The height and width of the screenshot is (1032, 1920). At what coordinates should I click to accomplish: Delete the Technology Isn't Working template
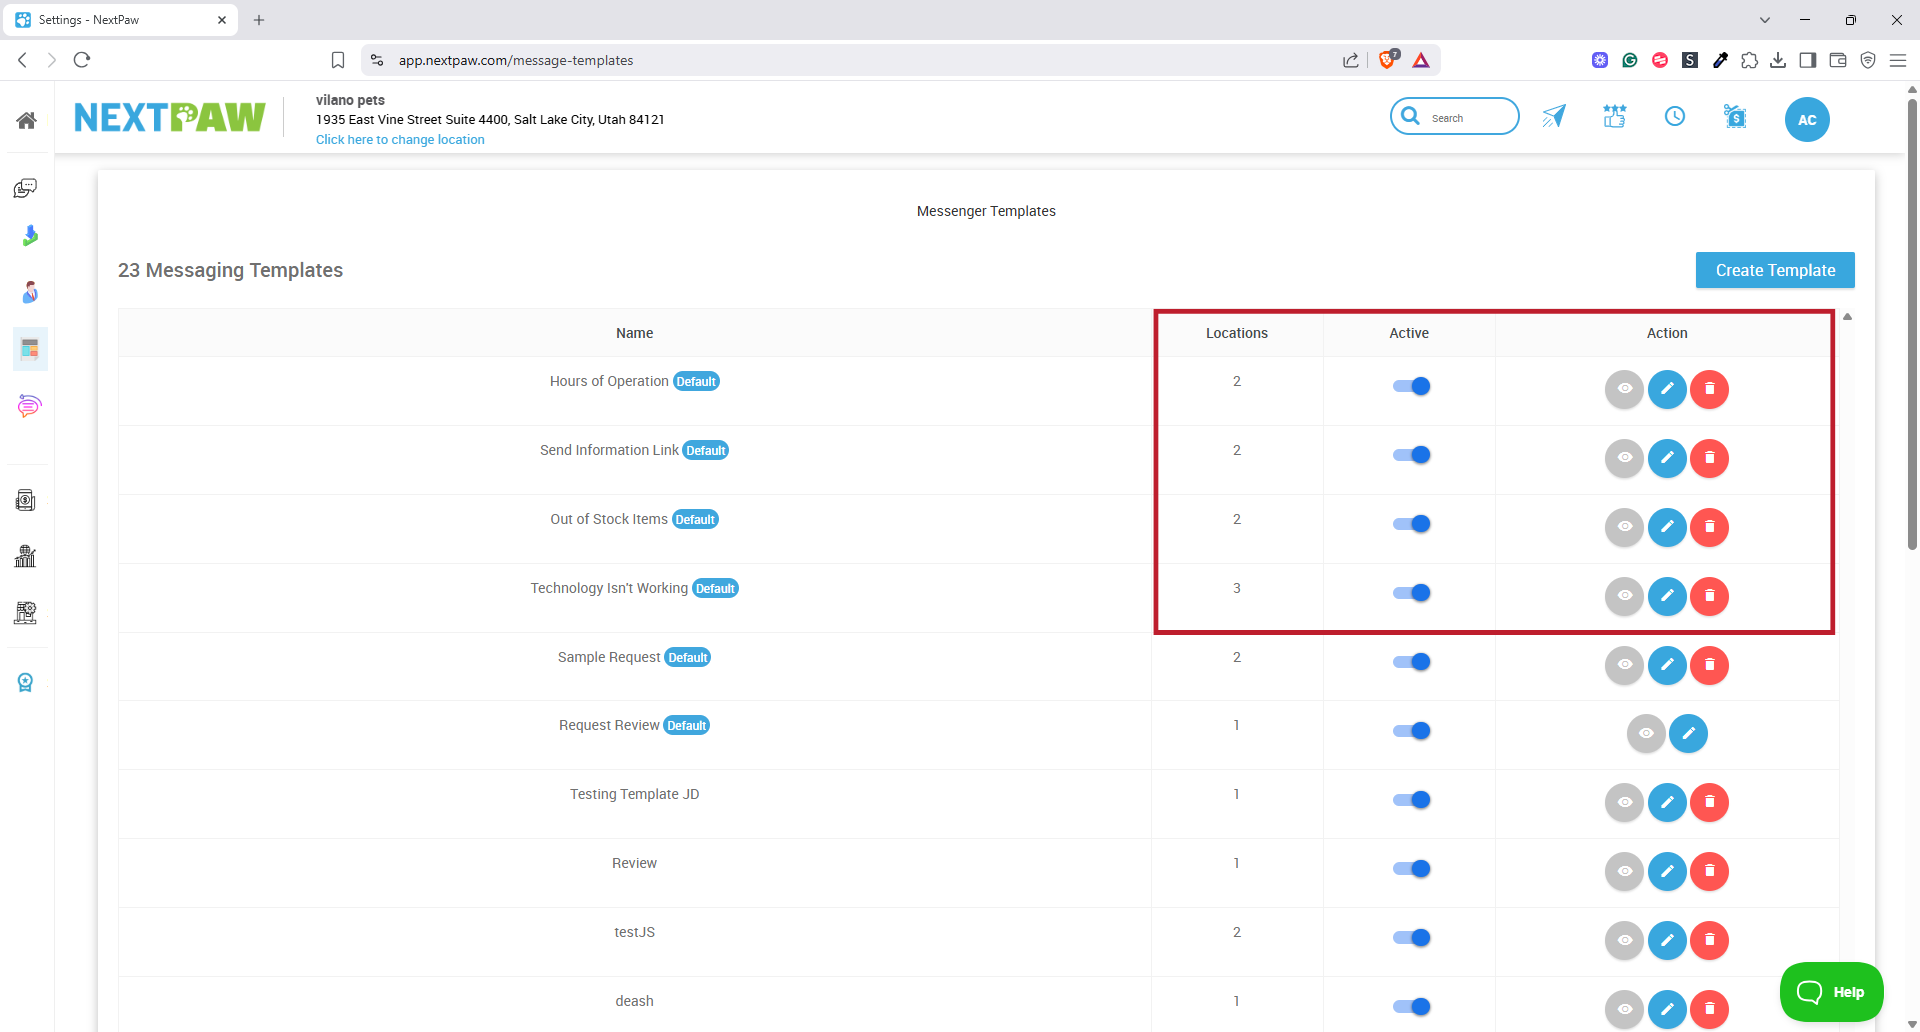[x=1709, y=596]
